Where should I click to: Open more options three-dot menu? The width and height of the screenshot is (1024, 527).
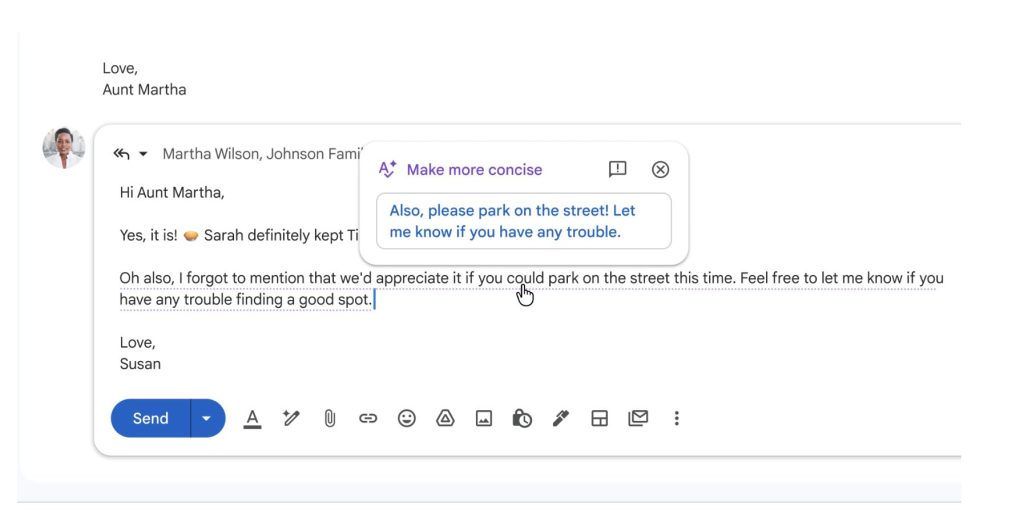click(676, 418)
